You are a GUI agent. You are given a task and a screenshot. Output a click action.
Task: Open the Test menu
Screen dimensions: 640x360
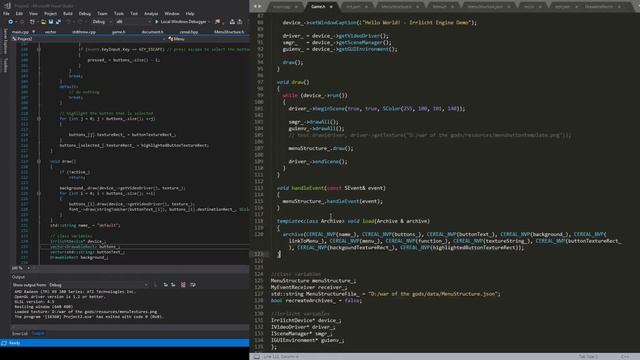134,13
